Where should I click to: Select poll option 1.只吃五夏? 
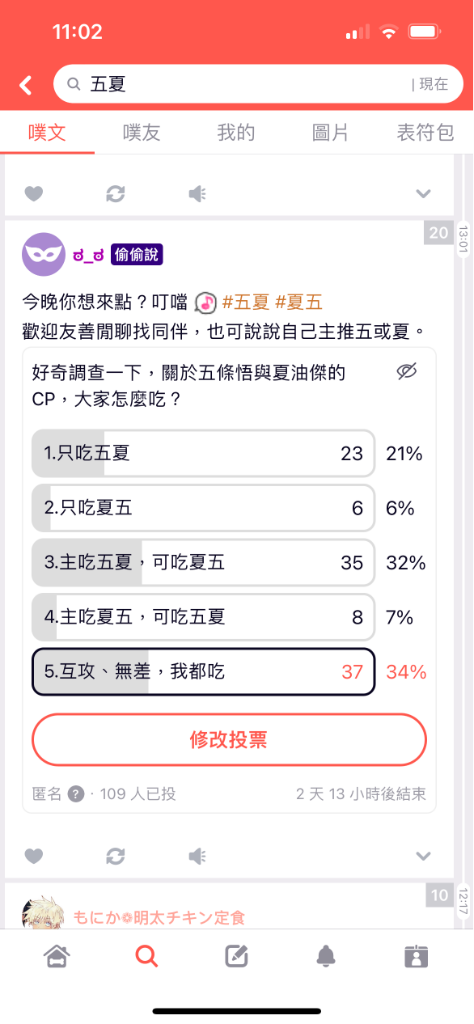coord(203,453)
